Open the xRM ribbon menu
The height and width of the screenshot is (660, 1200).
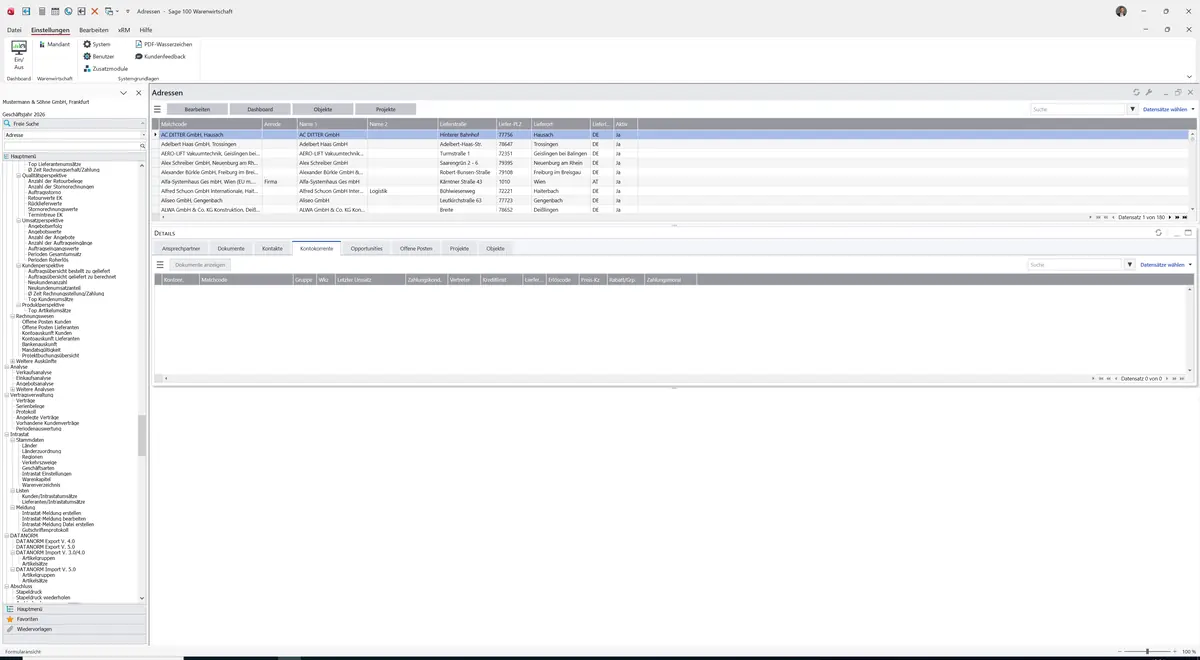pos(124,30)
